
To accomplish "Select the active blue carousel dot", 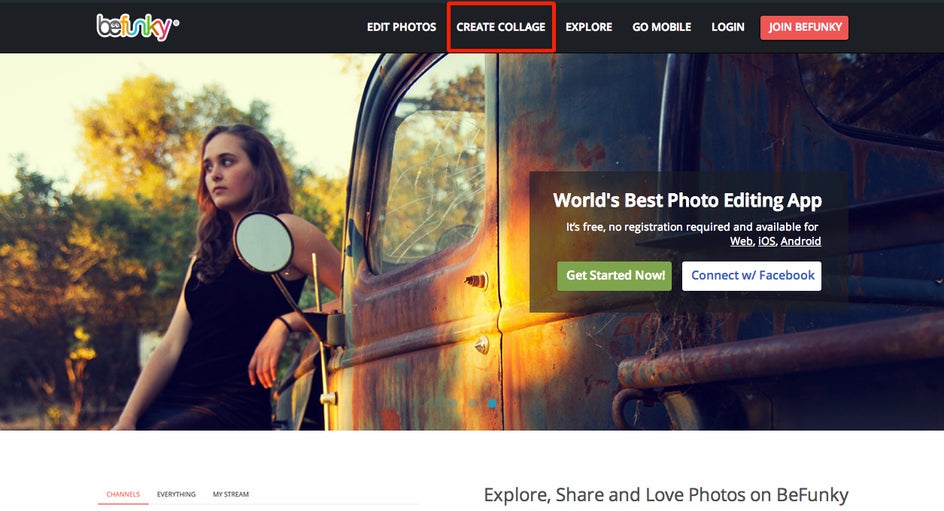I will (492, 403).
